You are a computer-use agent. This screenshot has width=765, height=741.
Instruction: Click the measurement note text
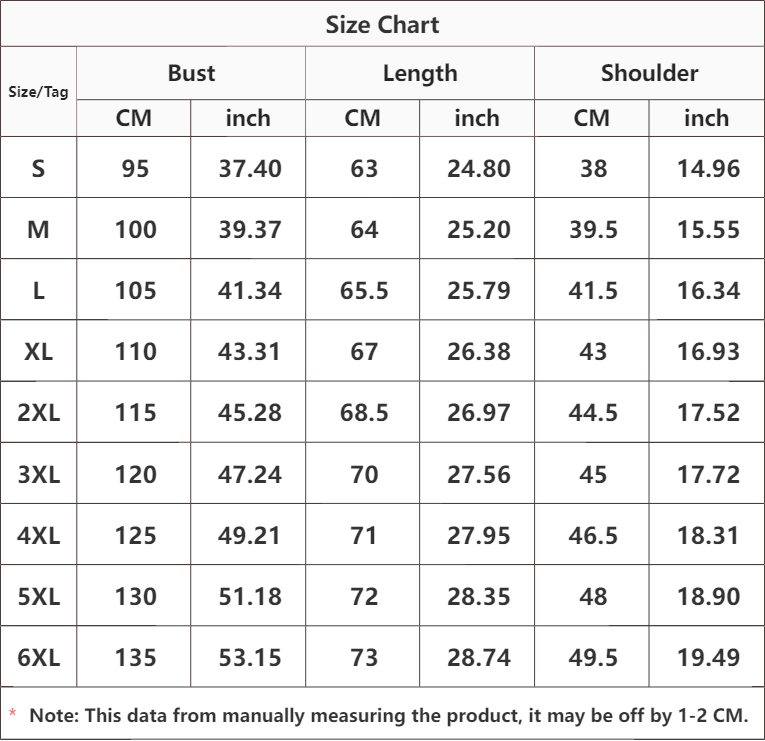coord(388,716)
